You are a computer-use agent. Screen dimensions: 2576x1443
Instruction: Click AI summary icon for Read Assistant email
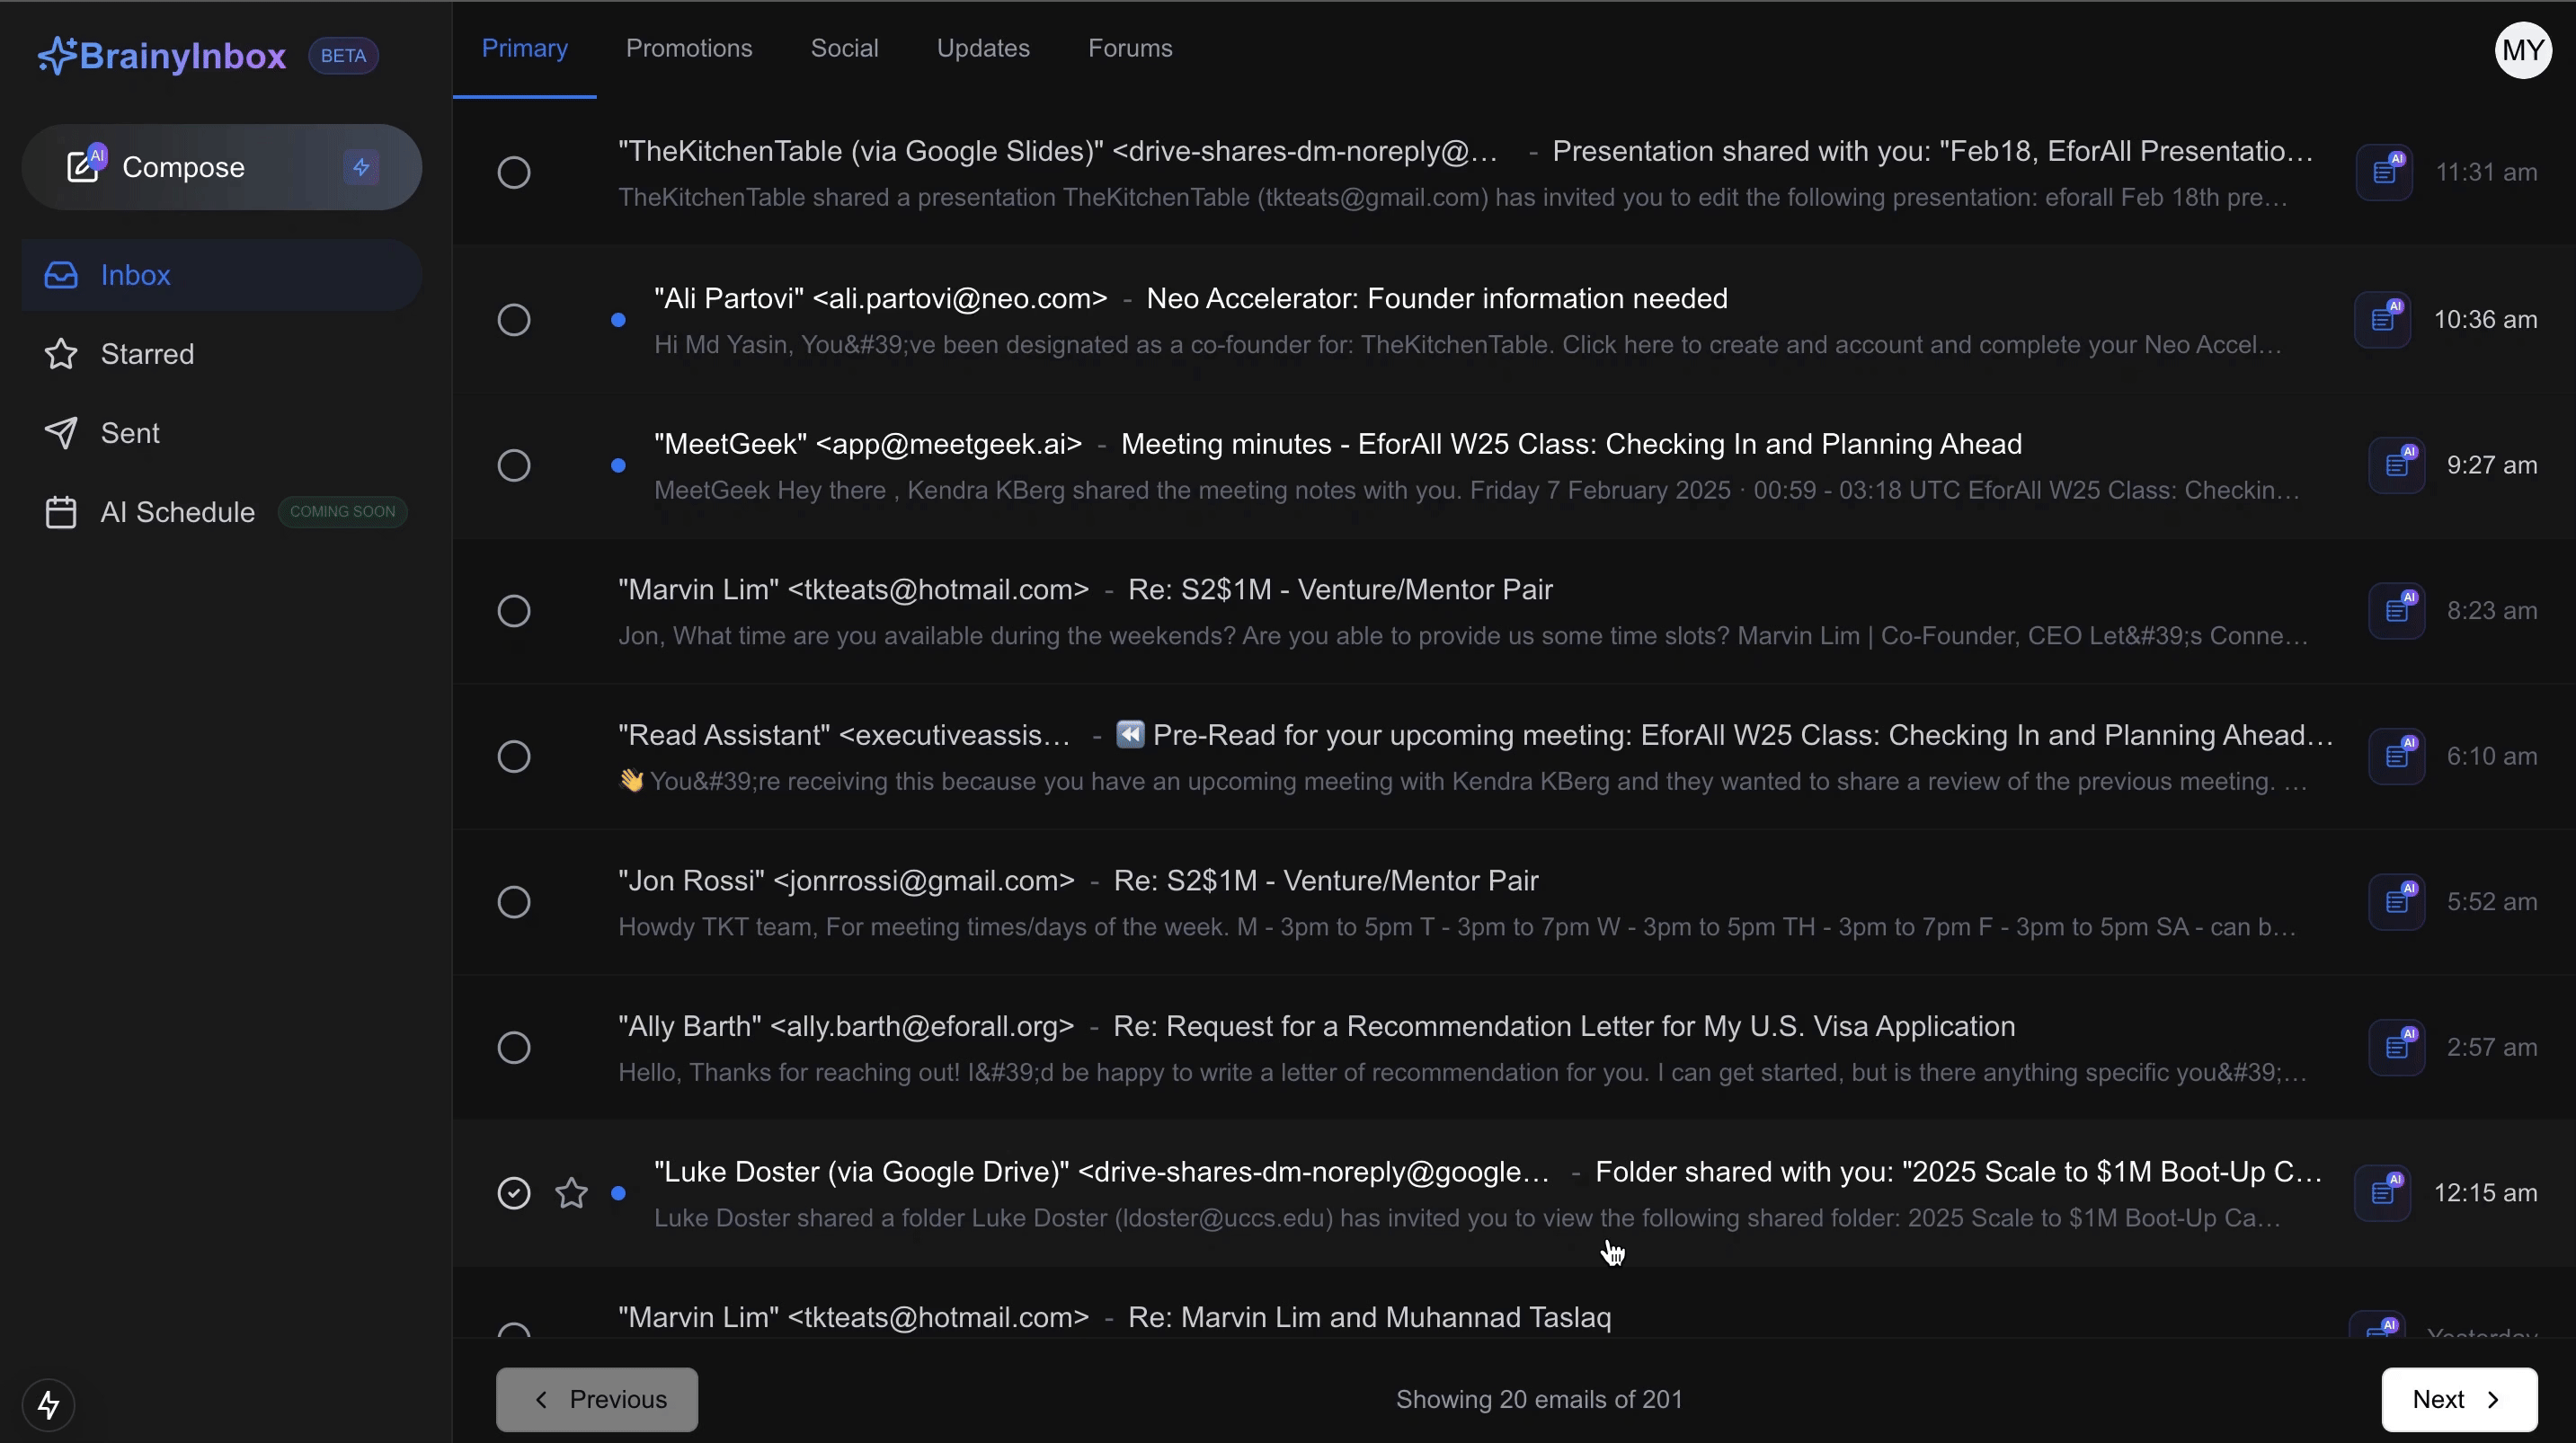tap(2397, 756)
